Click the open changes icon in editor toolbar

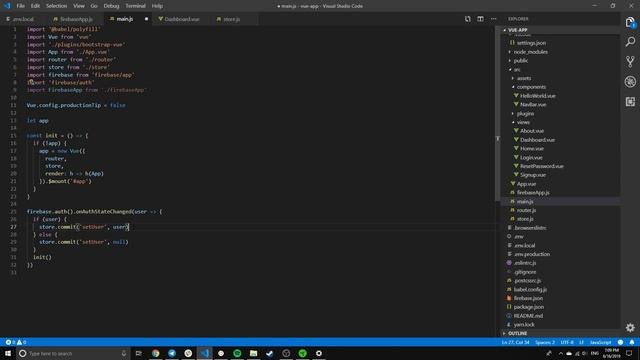click(x=468, y=19)
